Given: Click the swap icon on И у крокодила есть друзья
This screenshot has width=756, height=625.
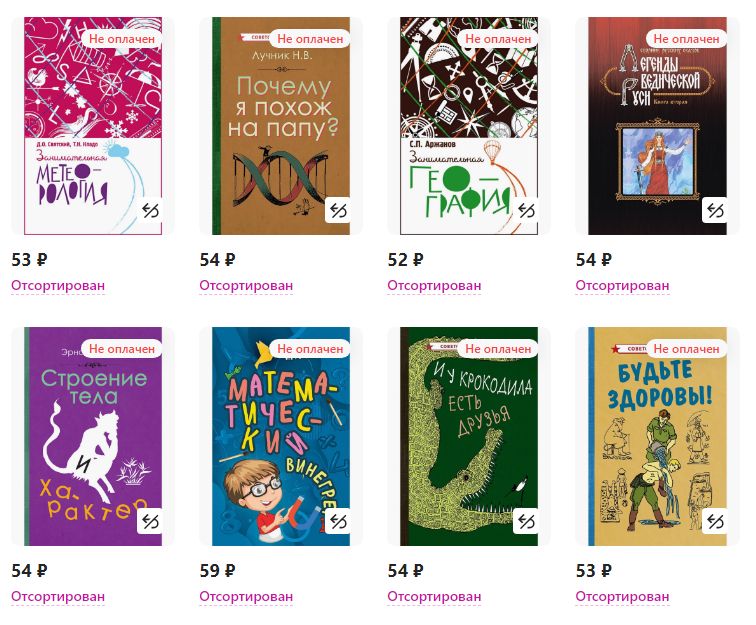Looking at the screenshot, I should tap(526, 521).
